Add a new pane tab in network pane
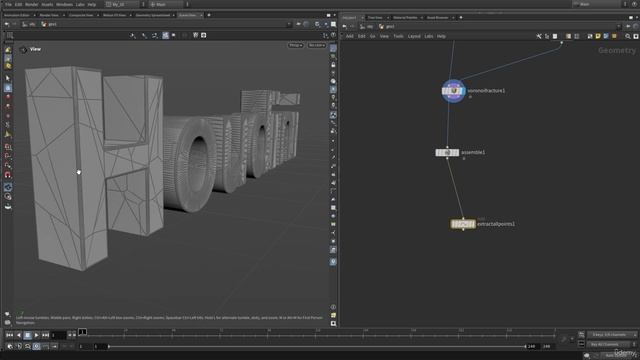 pos(461,18)
